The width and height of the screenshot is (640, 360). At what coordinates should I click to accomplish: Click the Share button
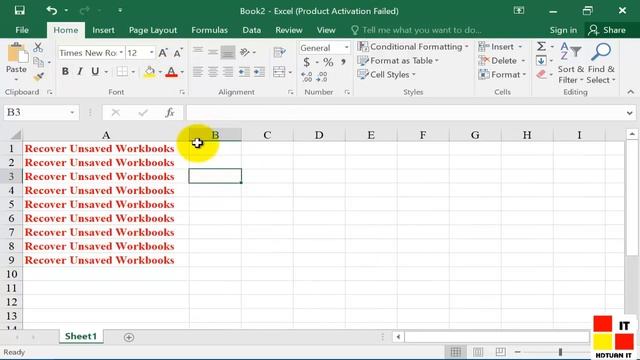(x=607, y=30)
